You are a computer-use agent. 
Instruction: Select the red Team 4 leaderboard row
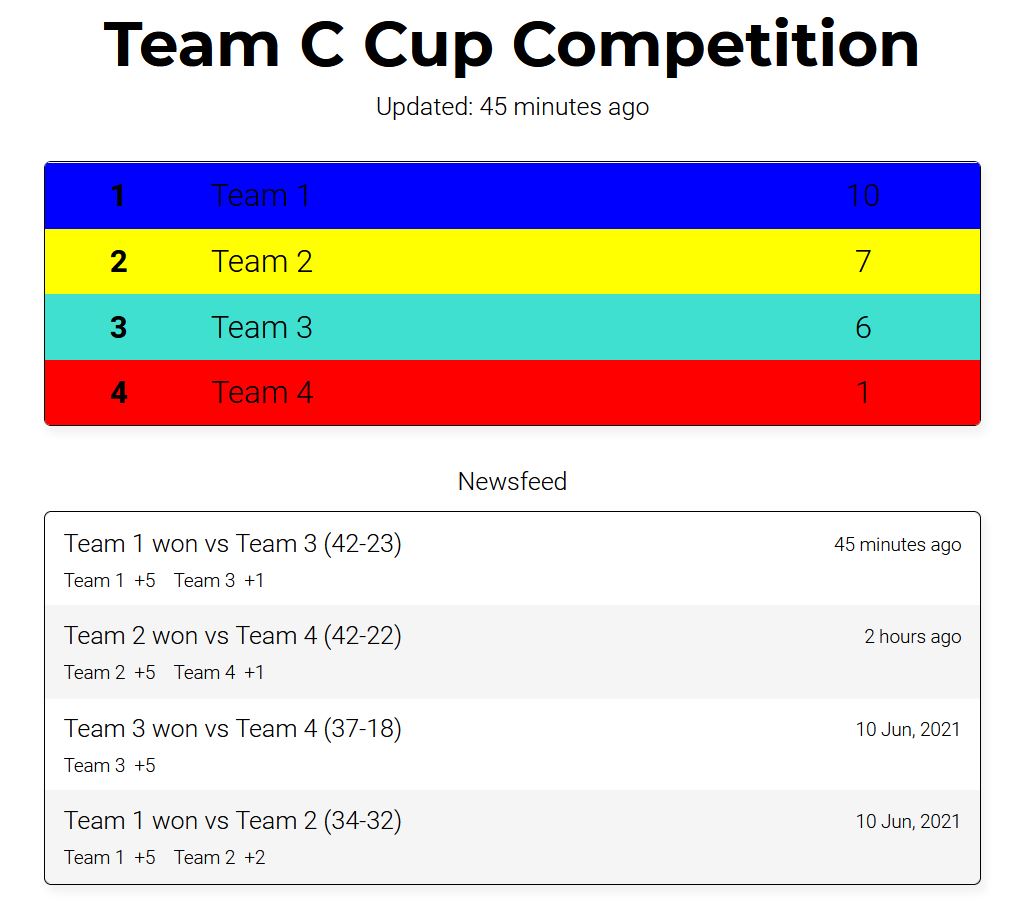pos(512,393)
